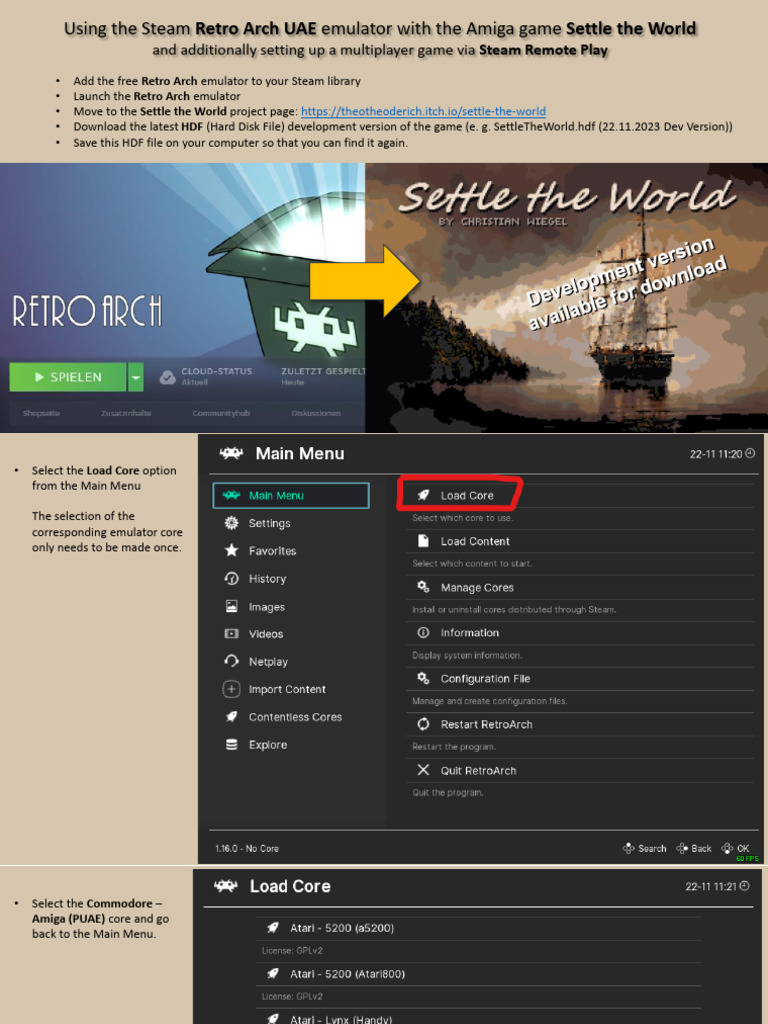Click the Back control hint

coord(694,848)
